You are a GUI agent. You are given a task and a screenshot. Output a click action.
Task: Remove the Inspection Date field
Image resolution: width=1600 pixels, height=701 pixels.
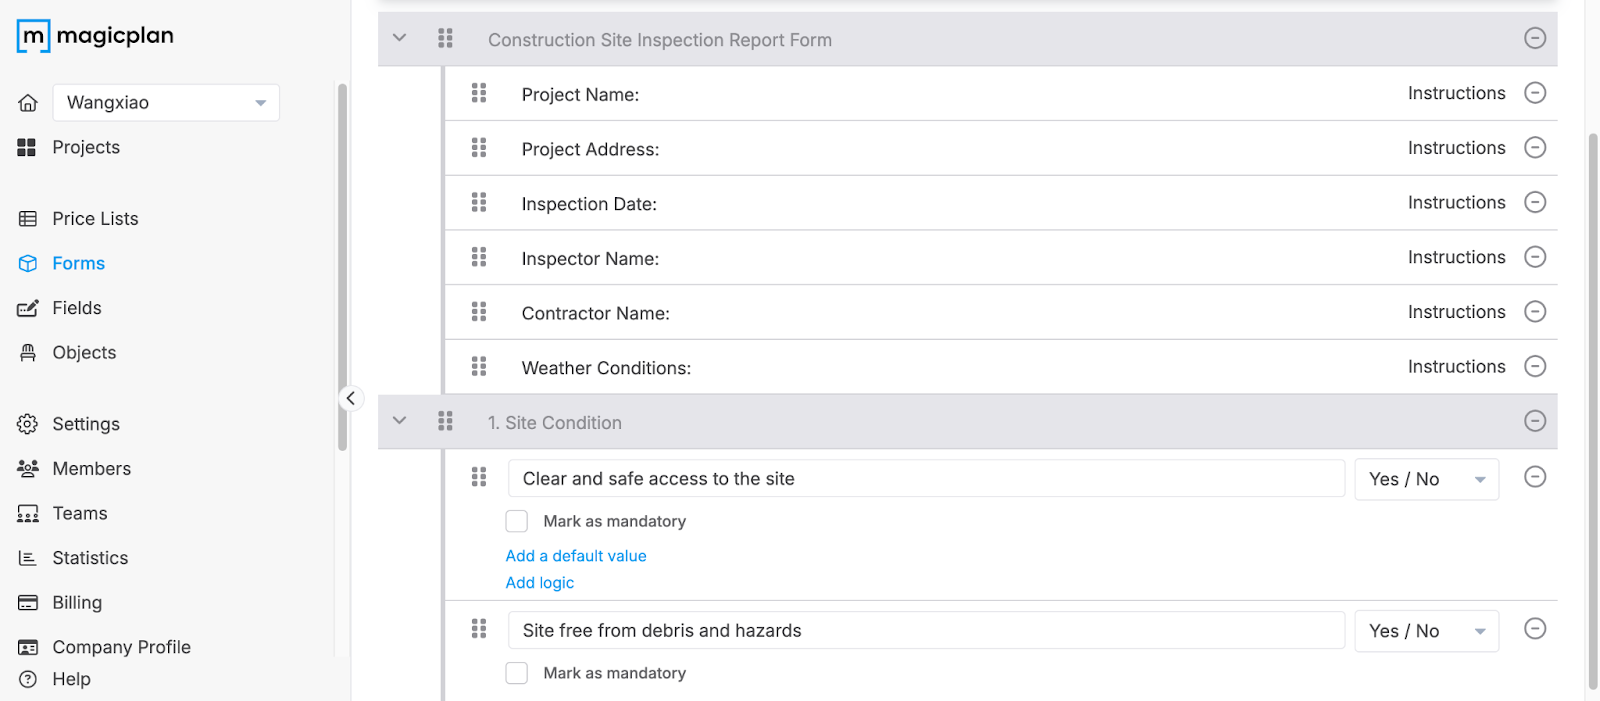[1535, 202]
